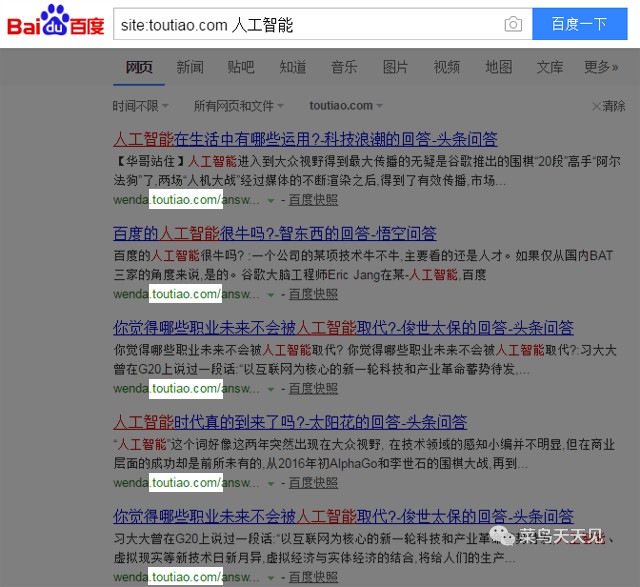Image resolution: width=640 pixels, height=587 pixels.
Task: Open 百度快照 for 百度的人工智能很牛吗
Action: point(313,294)
